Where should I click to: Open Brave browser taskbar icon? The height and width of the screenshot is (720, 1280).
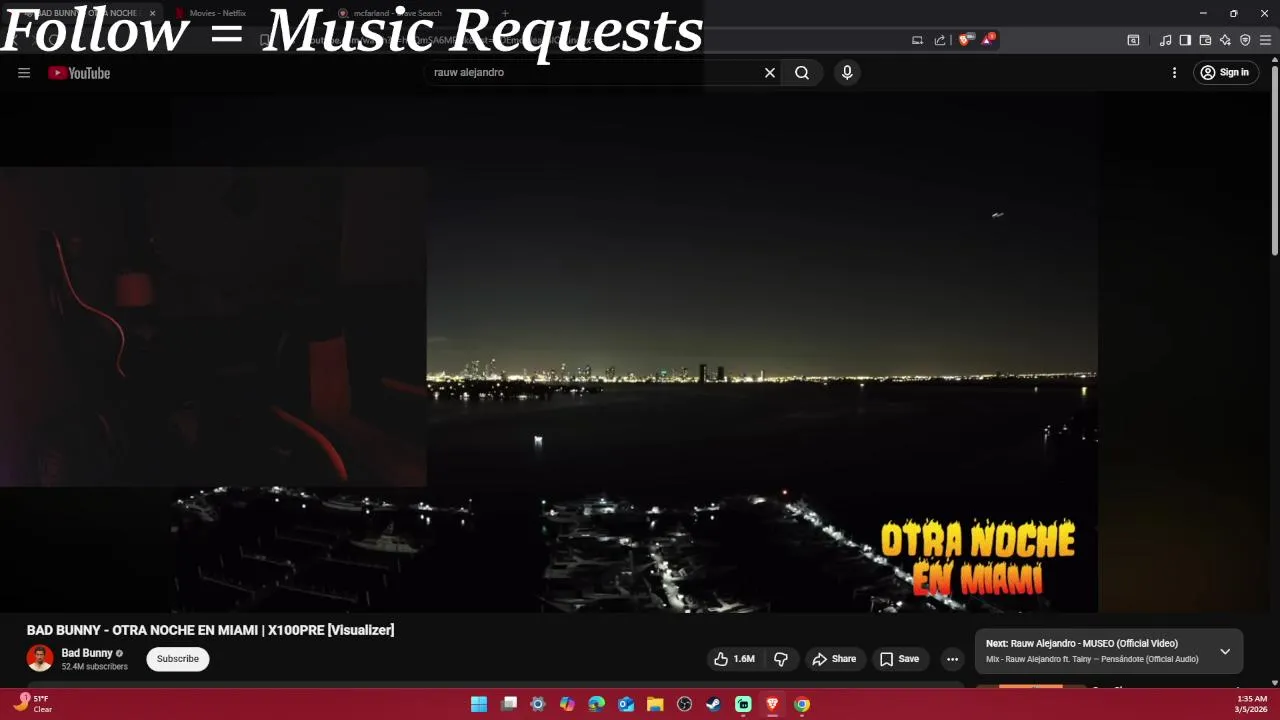(x=772, y=704)
